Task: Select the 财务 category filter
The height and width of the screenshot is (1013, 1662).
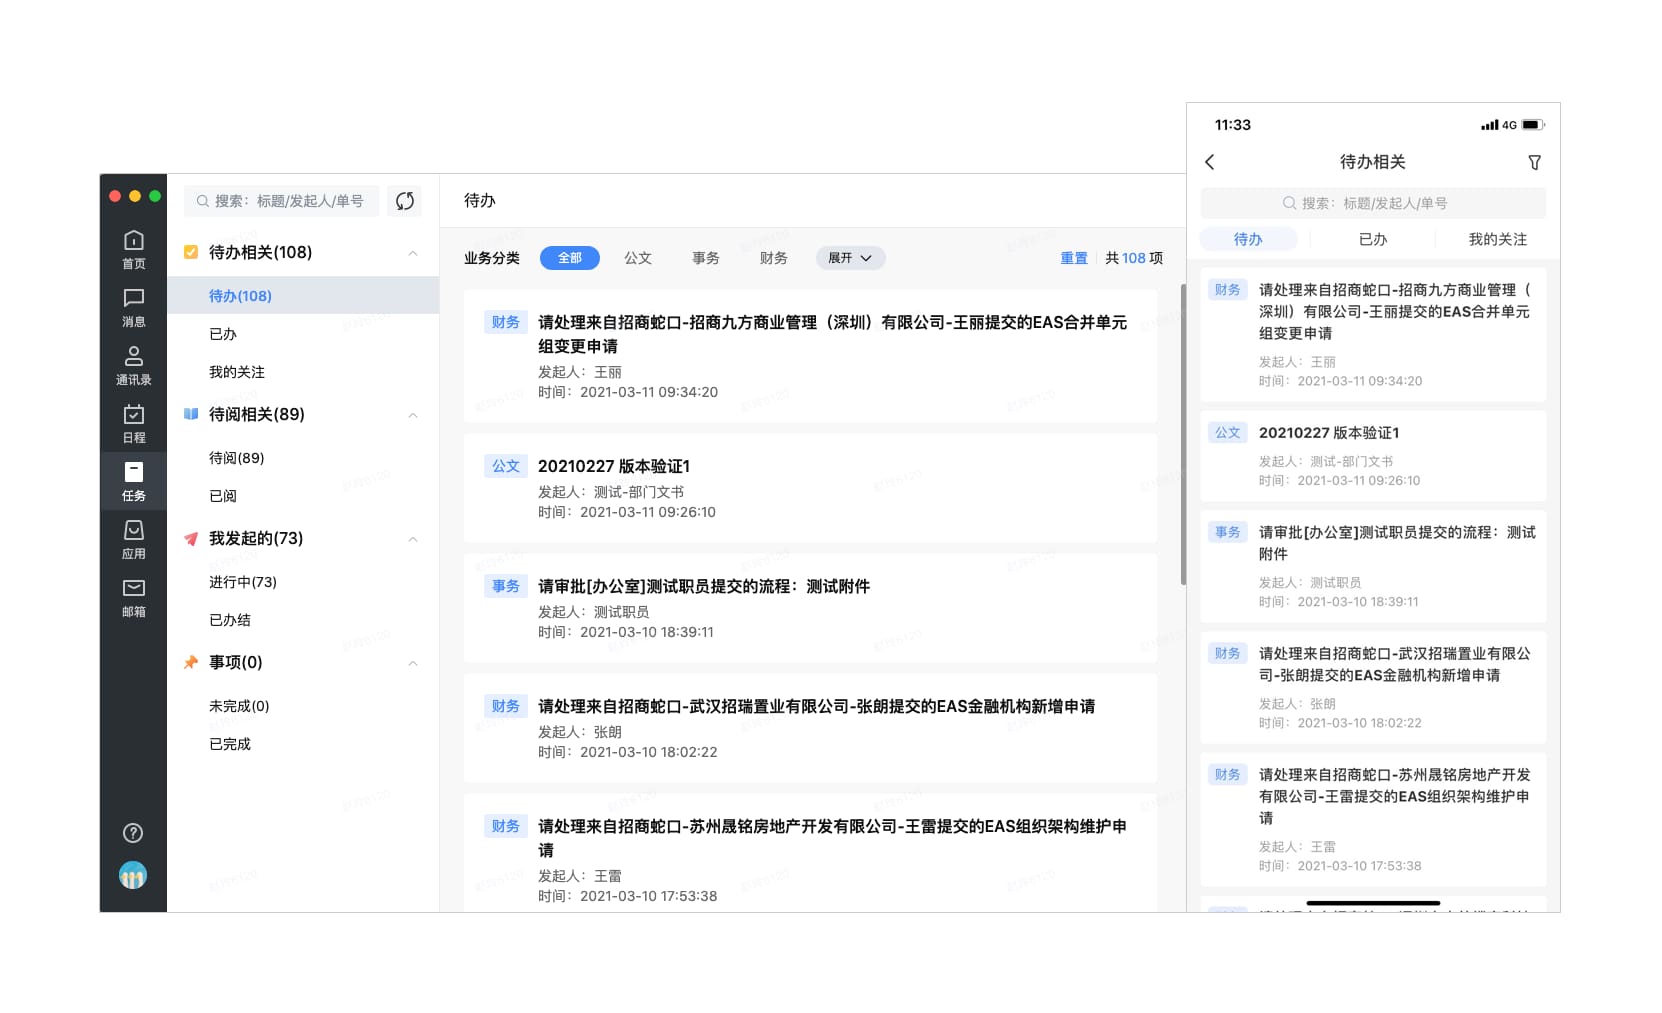Action: [772, 258]
